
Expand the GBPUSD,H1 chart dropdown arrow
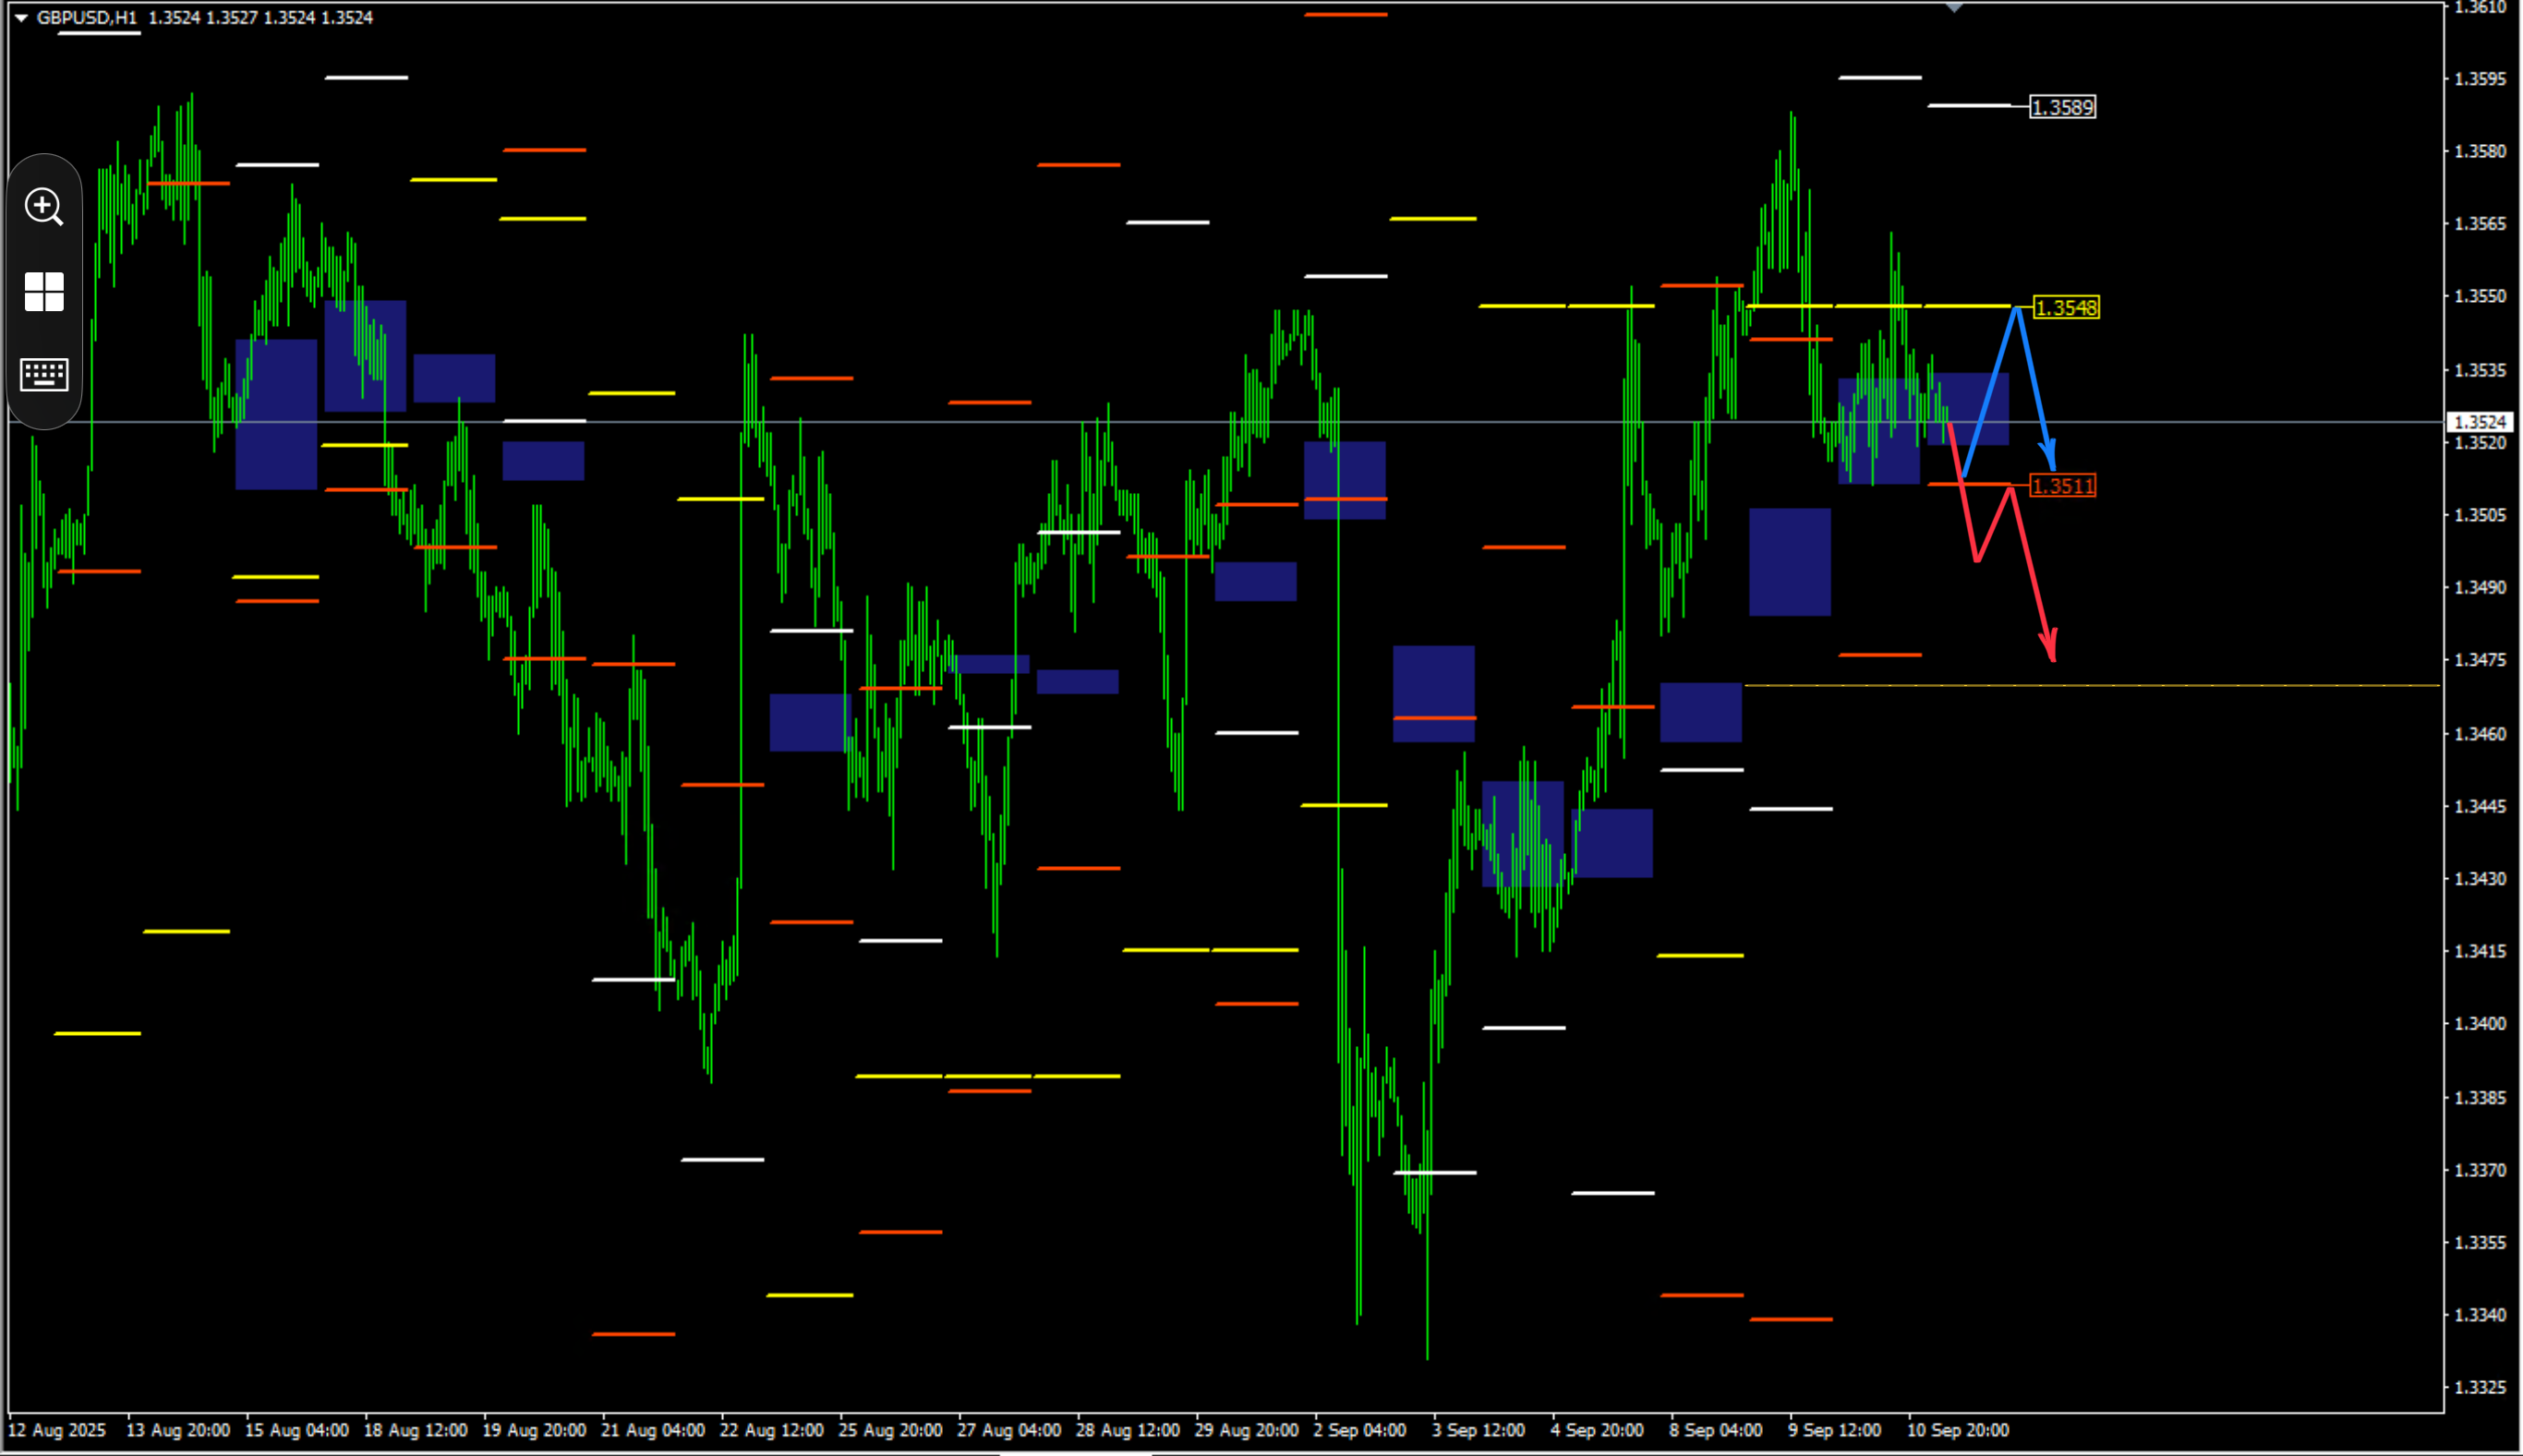click(21, 18)
